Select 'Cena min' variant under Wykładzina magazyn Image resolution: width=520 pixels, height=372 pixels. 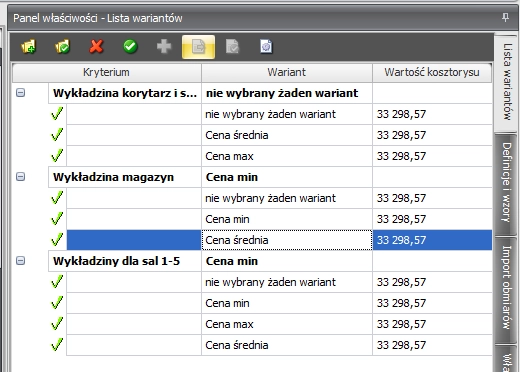287,219
